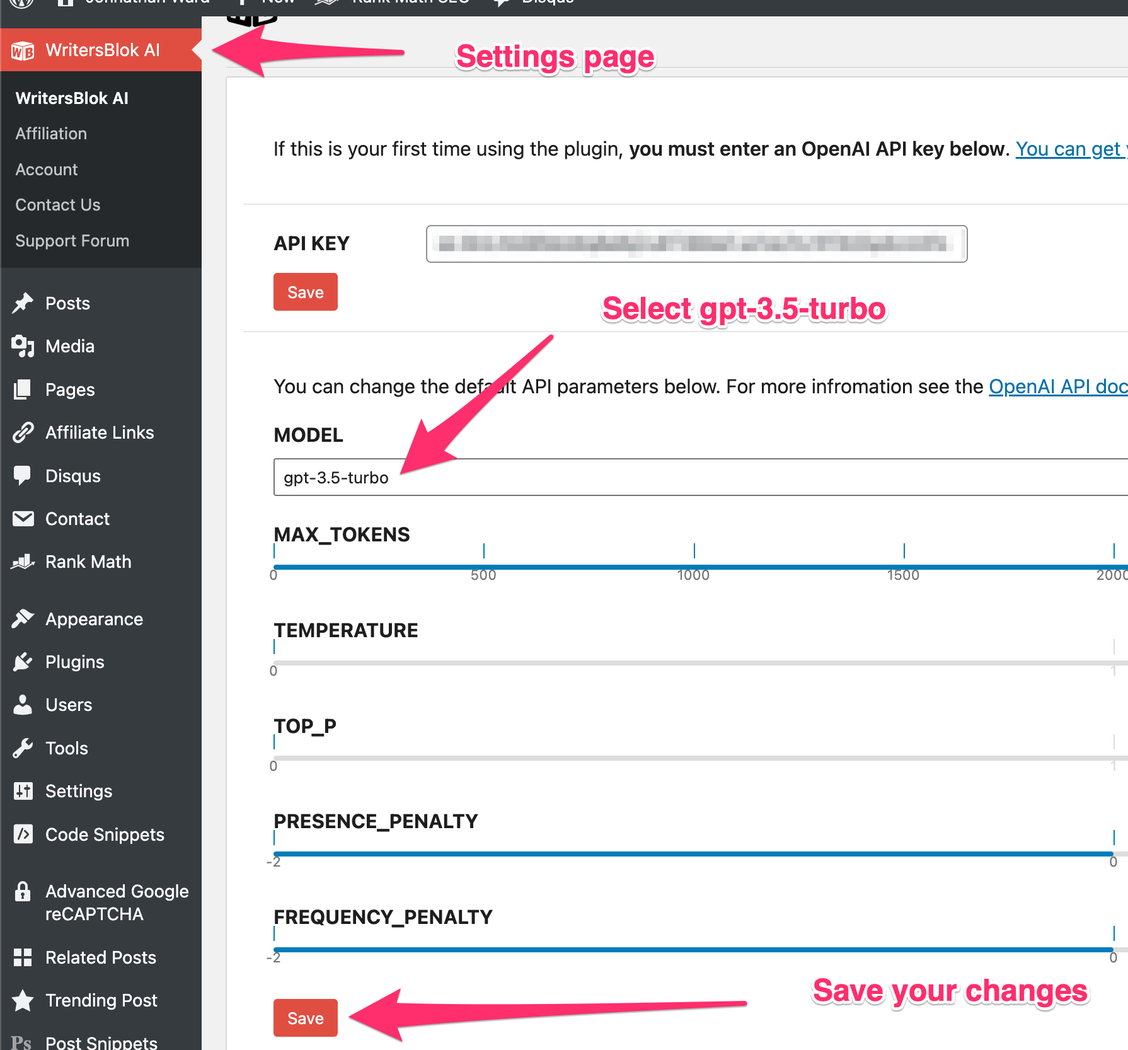The height and width of the screenshot is (1050, 1128).
Task: Click the Disqus speech bubble icon
Action: coord(24,475)
